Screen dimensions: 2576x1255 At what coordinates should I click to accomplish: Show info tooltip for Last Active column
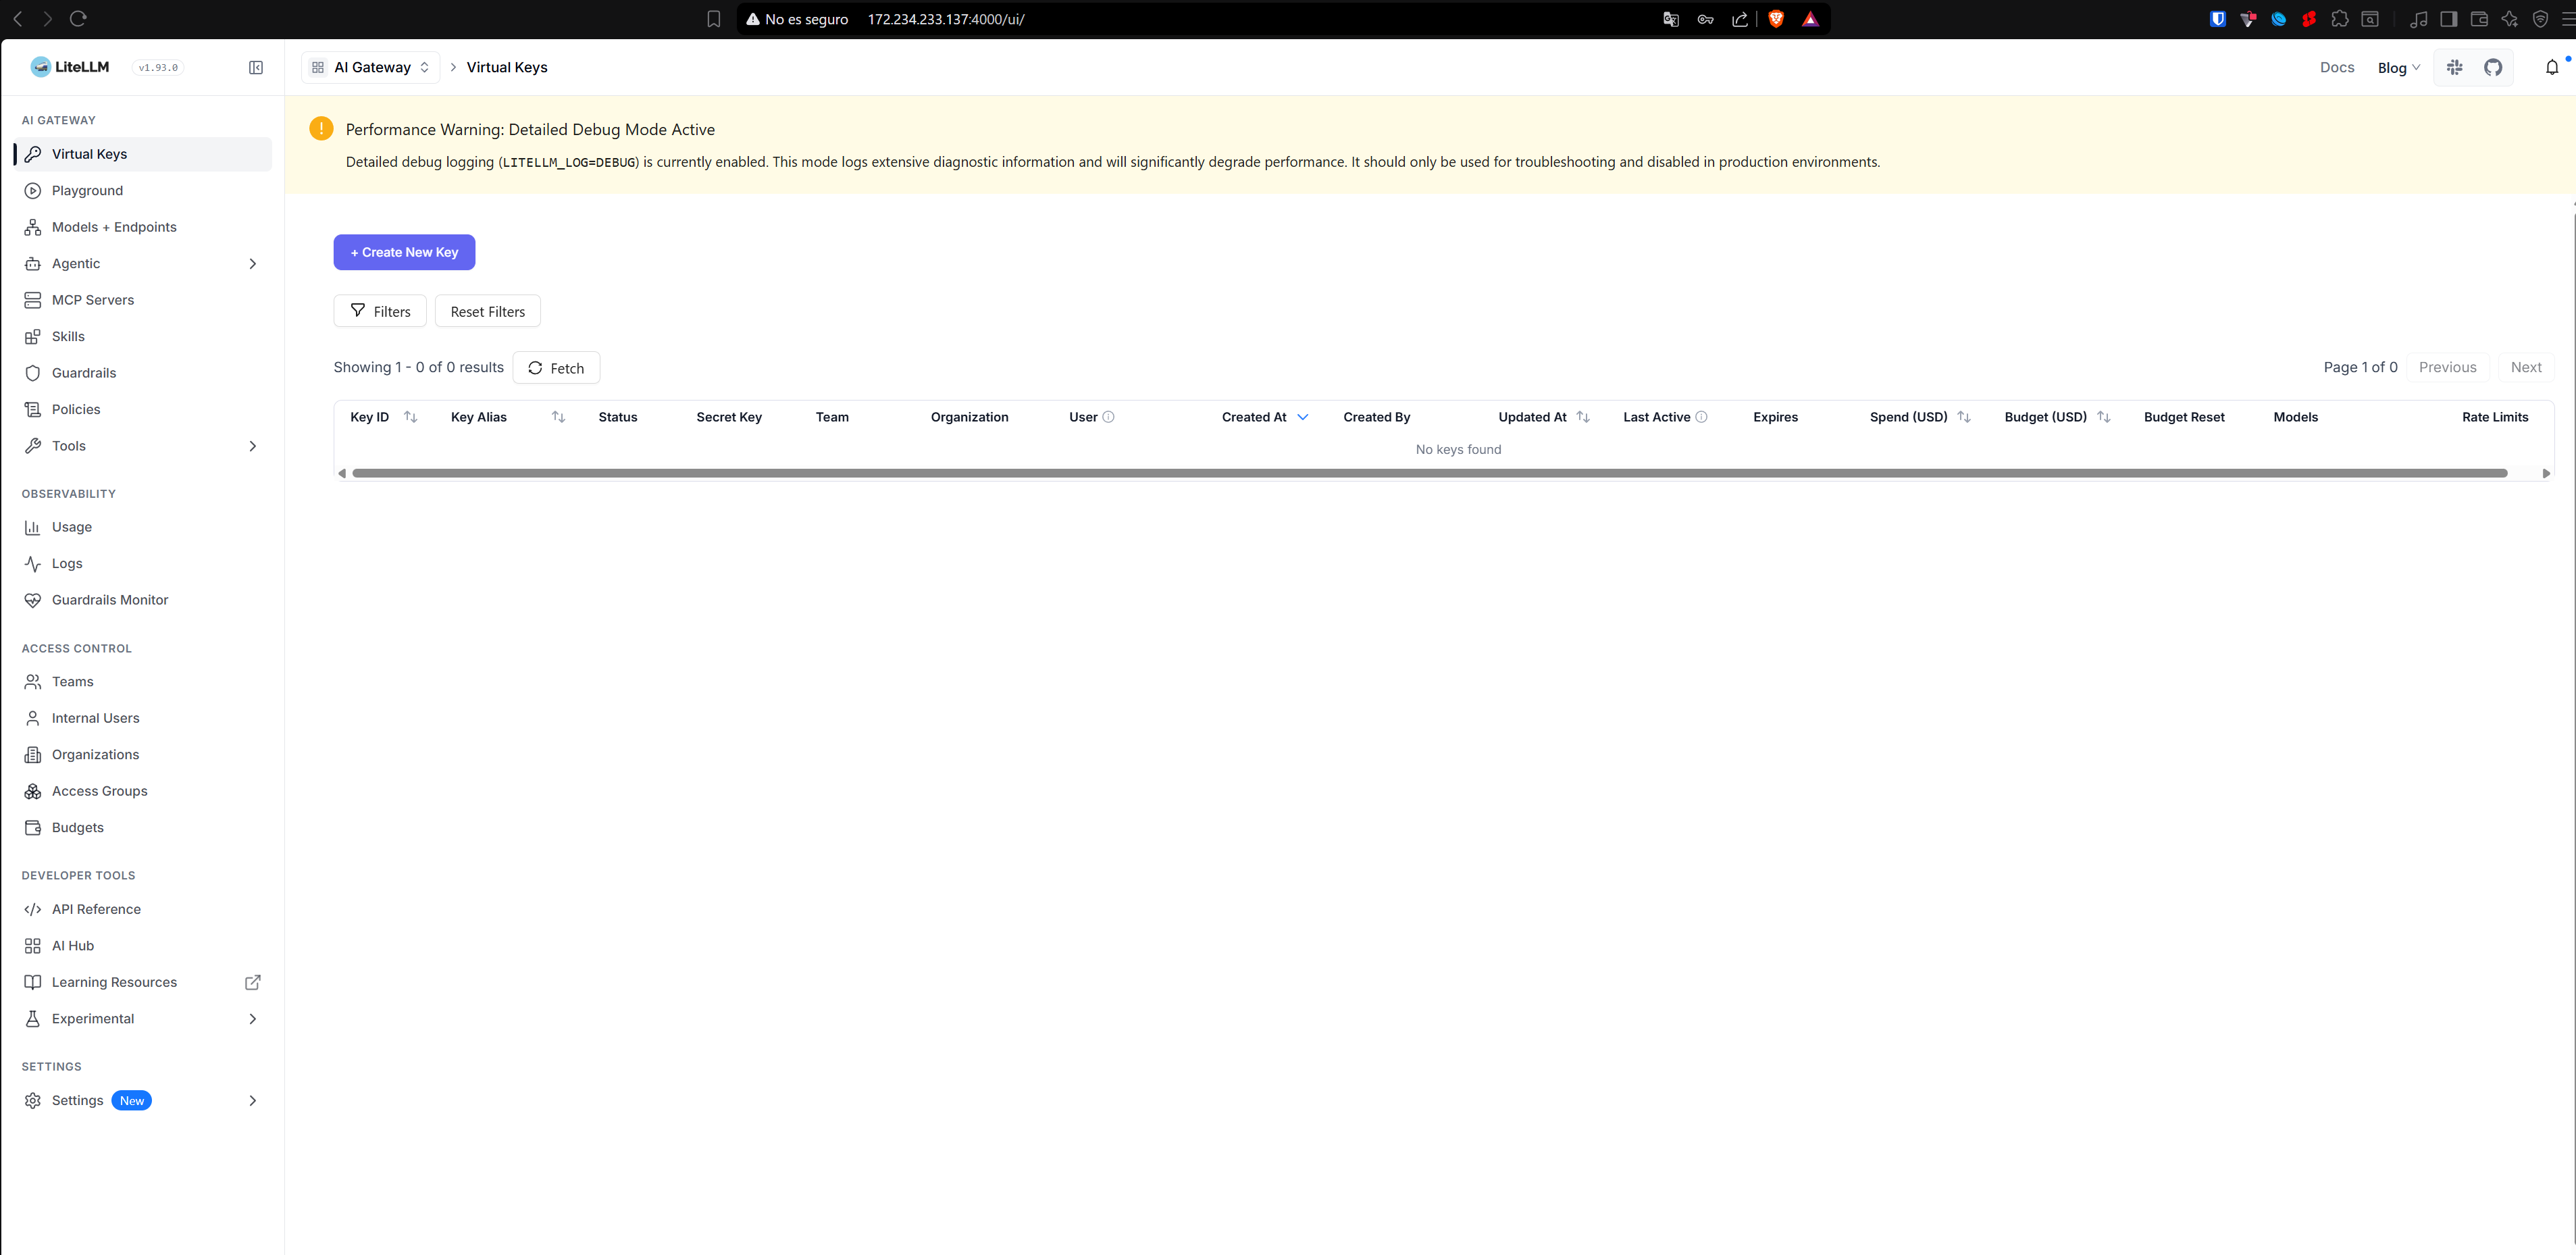click(x=1701, y=417)
